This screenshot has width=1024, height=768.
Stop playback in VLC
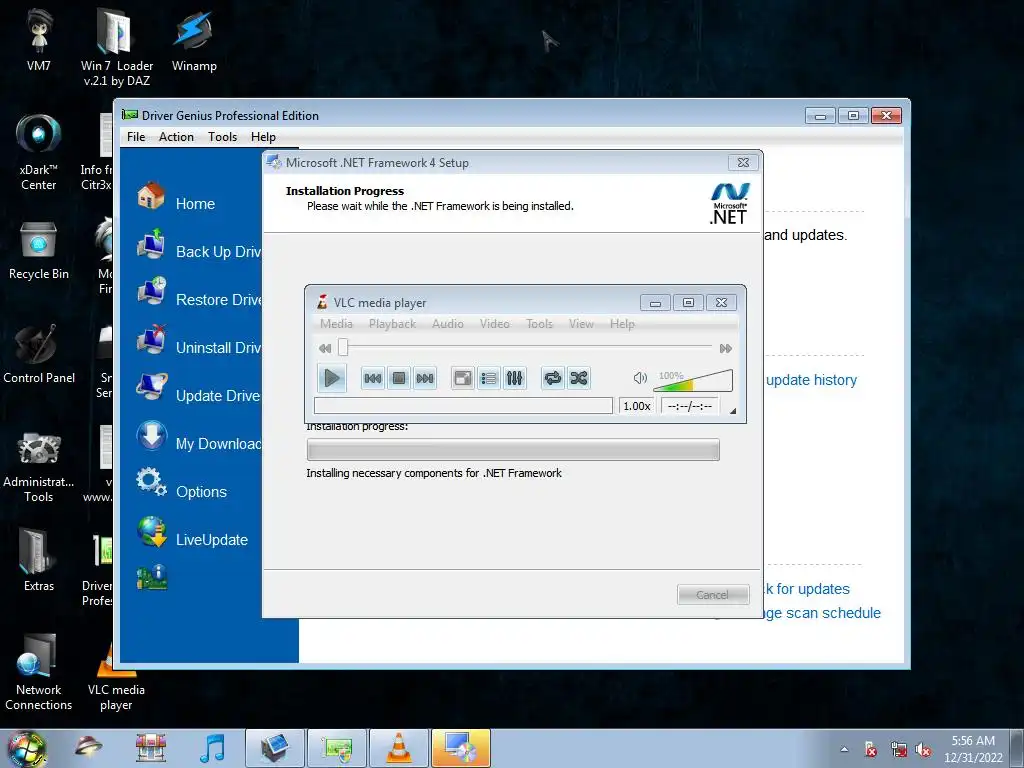tap(399, 378)
